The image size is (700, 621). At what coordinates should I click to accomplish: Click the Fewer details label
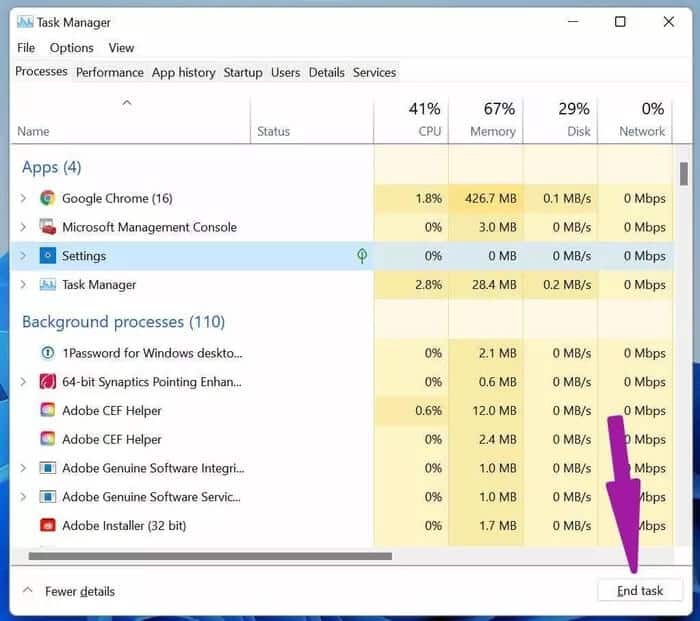[x=80, y=592]
